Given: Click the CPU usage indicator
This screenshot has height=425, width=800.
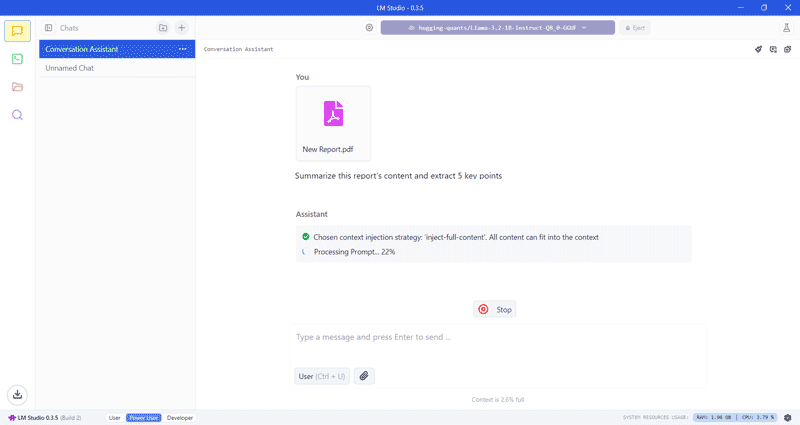Looking at the screenshot, I should (x=758, y=417).
